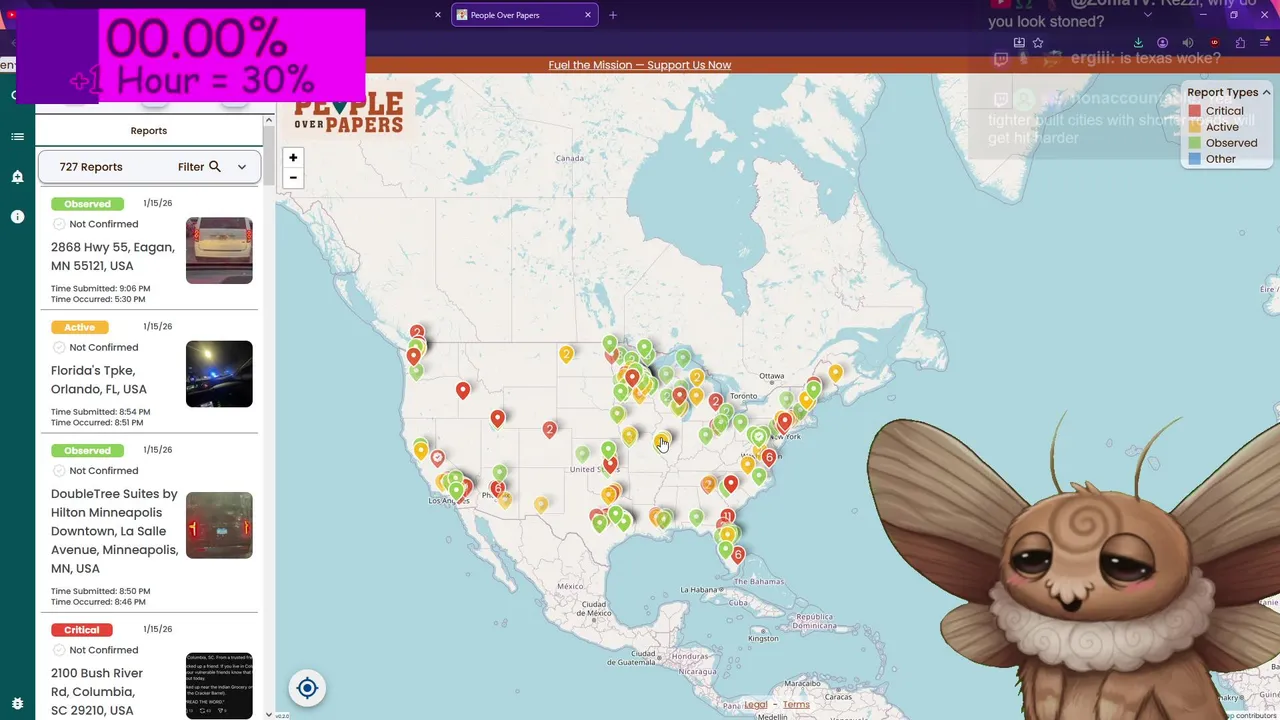
Task: Open the Eagan report vehicle thumbnail
Action: [219, 250]
